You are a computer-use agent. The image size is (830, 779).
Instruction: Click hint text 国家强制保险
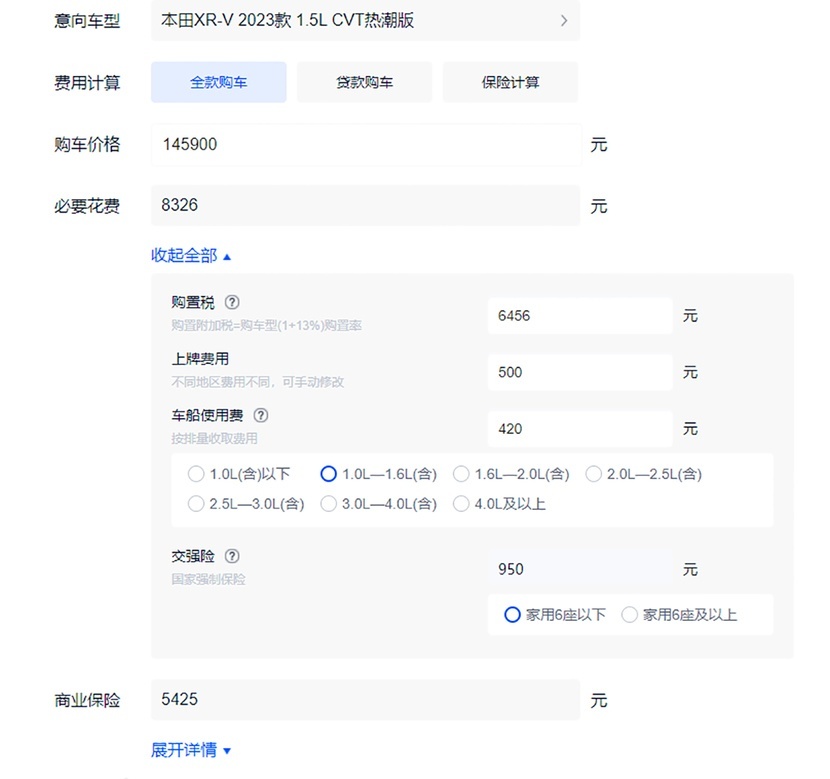(x=208, y=579)
